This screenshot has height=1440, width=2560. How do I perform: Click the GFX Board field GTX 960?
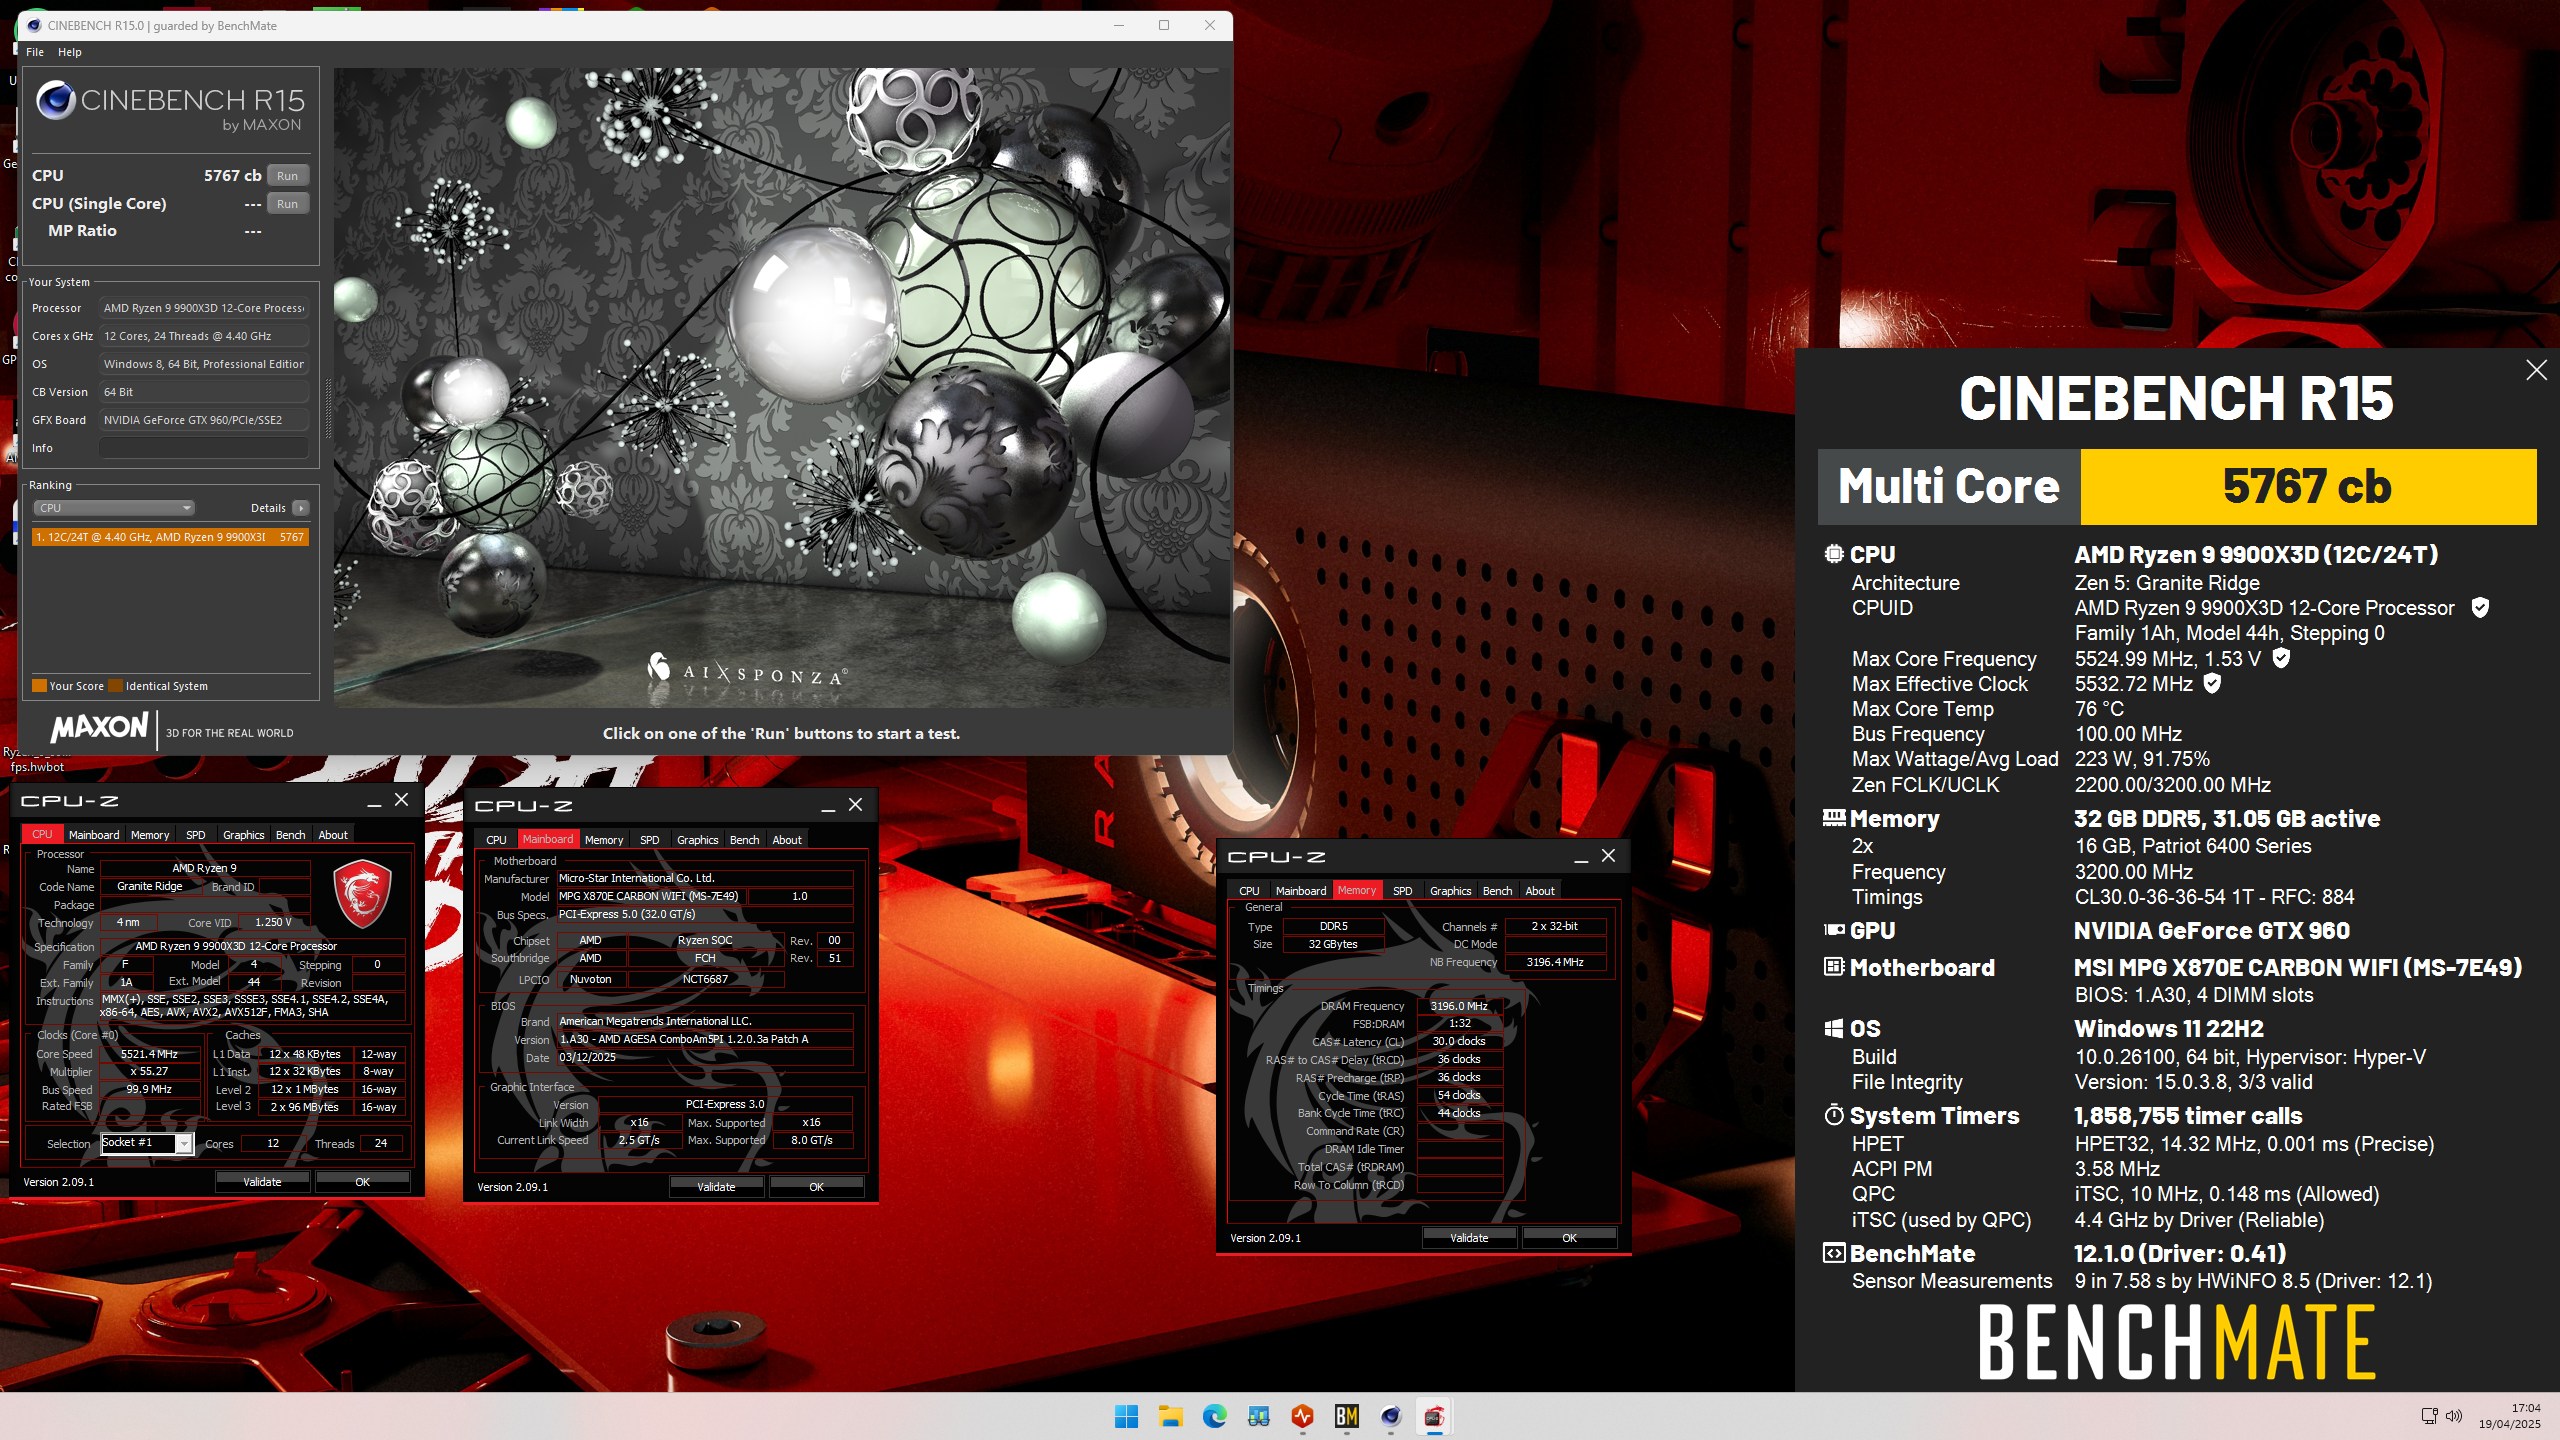pyautogui.click(x=204, y=420)
